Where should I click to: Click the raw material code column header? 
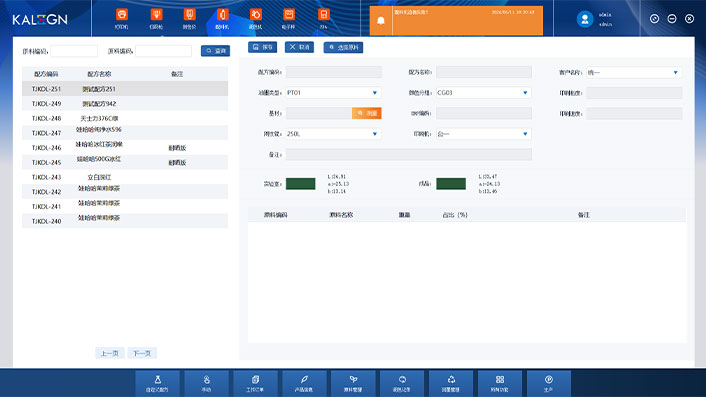tap(275, 215)
